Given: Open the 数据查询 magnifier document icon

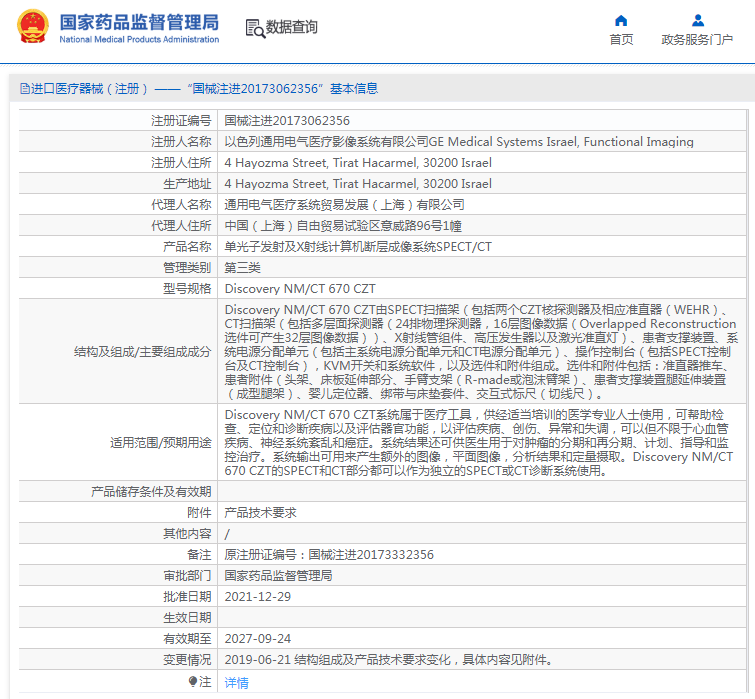Looking at the screenshot, I should (255, 28).
